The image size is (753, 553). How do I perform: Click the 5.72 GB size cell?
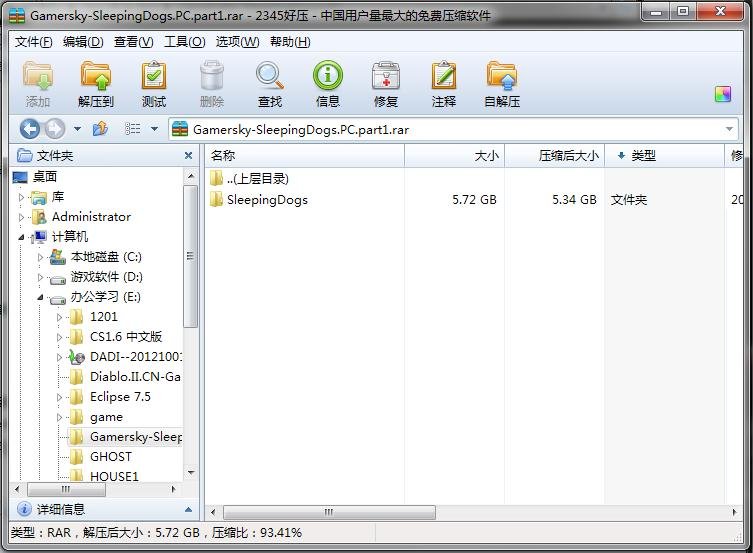pyautogui.click(x=474, y=200)
